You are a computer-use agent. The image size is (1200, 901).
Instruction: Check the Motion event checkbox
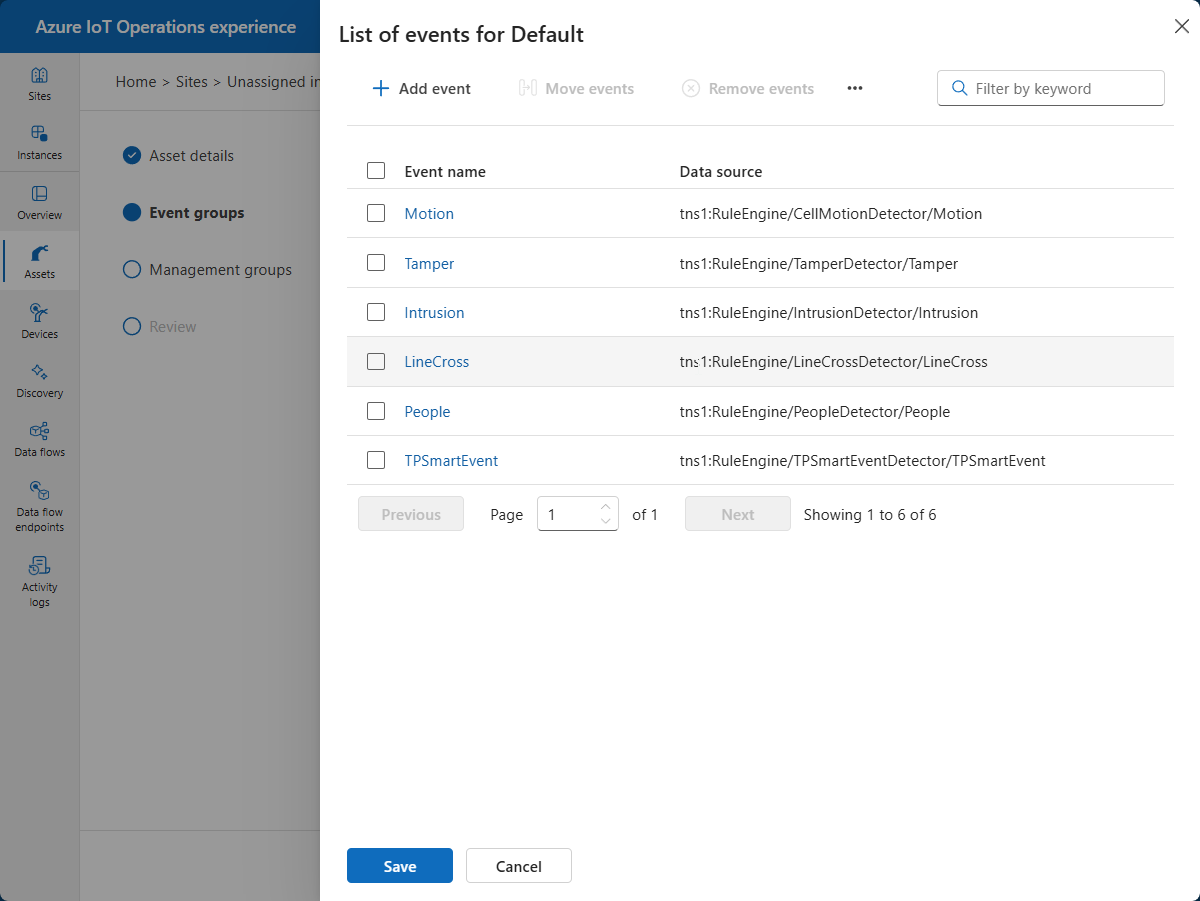click(x=376, y=213)
